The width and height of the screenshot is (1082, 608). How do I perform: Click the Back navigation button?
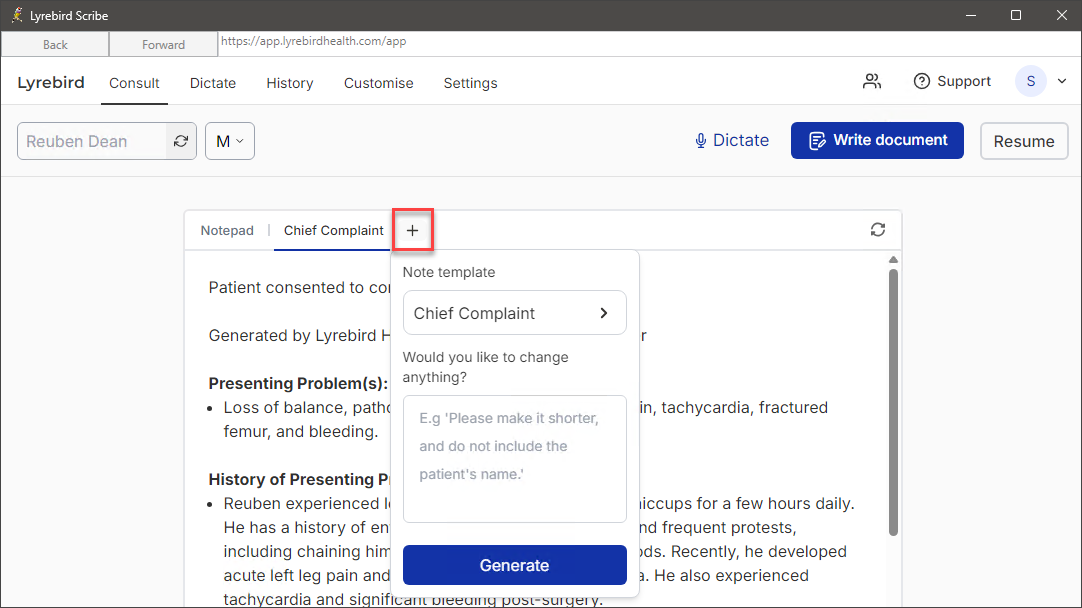55,44
